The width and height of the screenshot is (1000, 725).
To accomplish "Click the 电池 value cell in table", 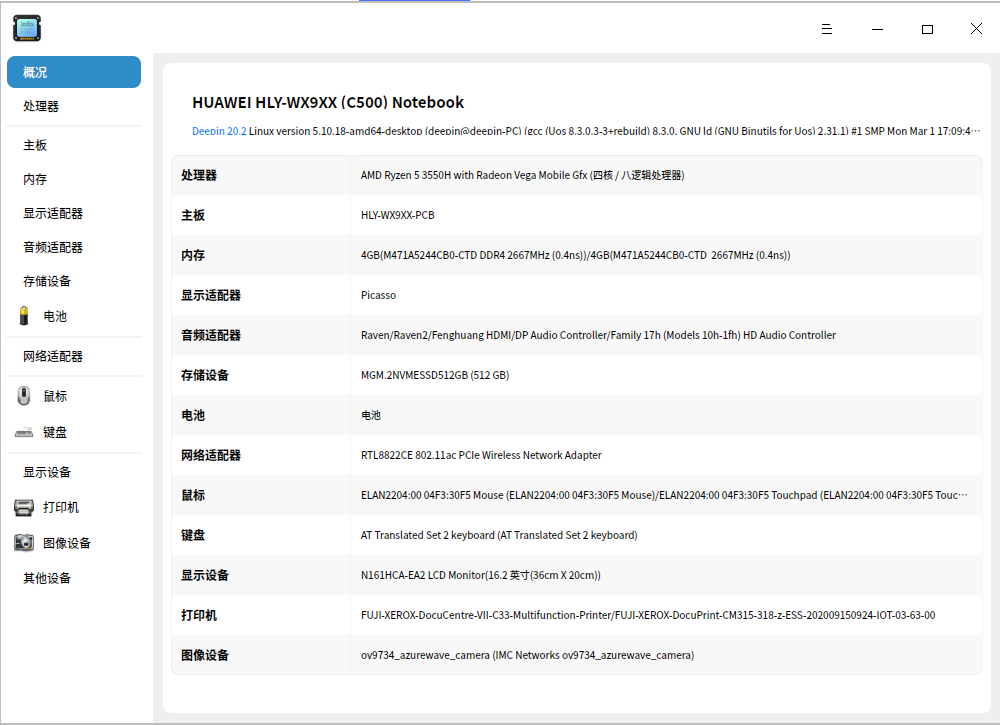I will click(x=371, y=415).
